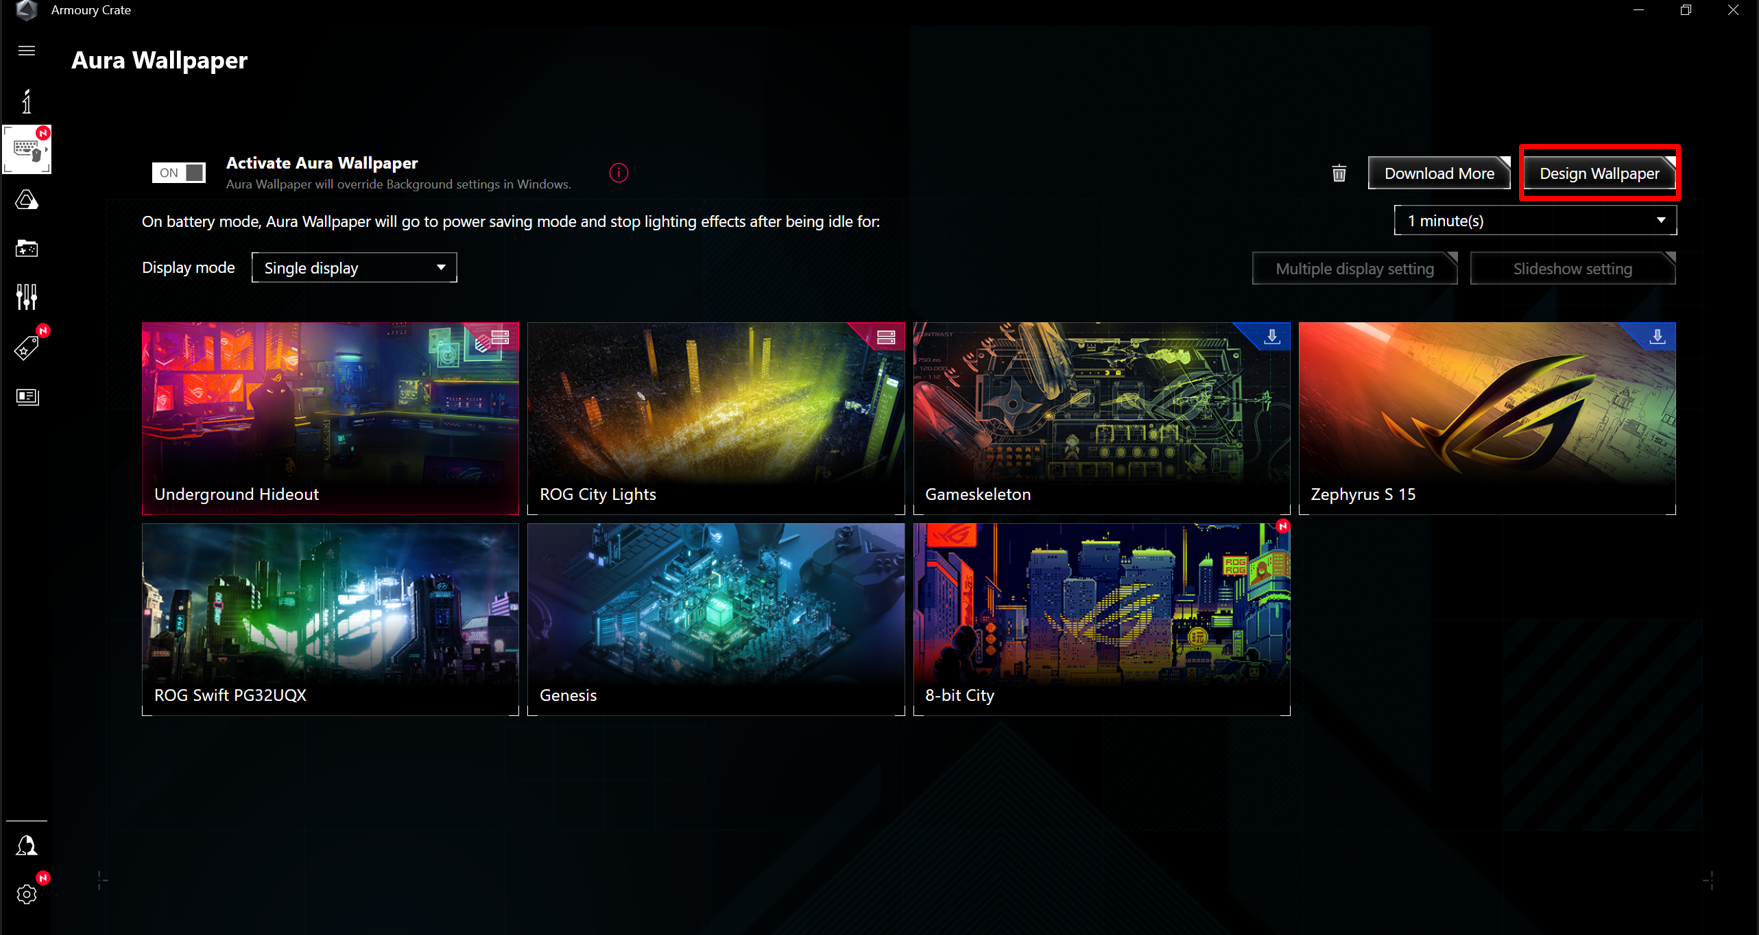Open Scenario Profiles sliders icon

point(27,297)
